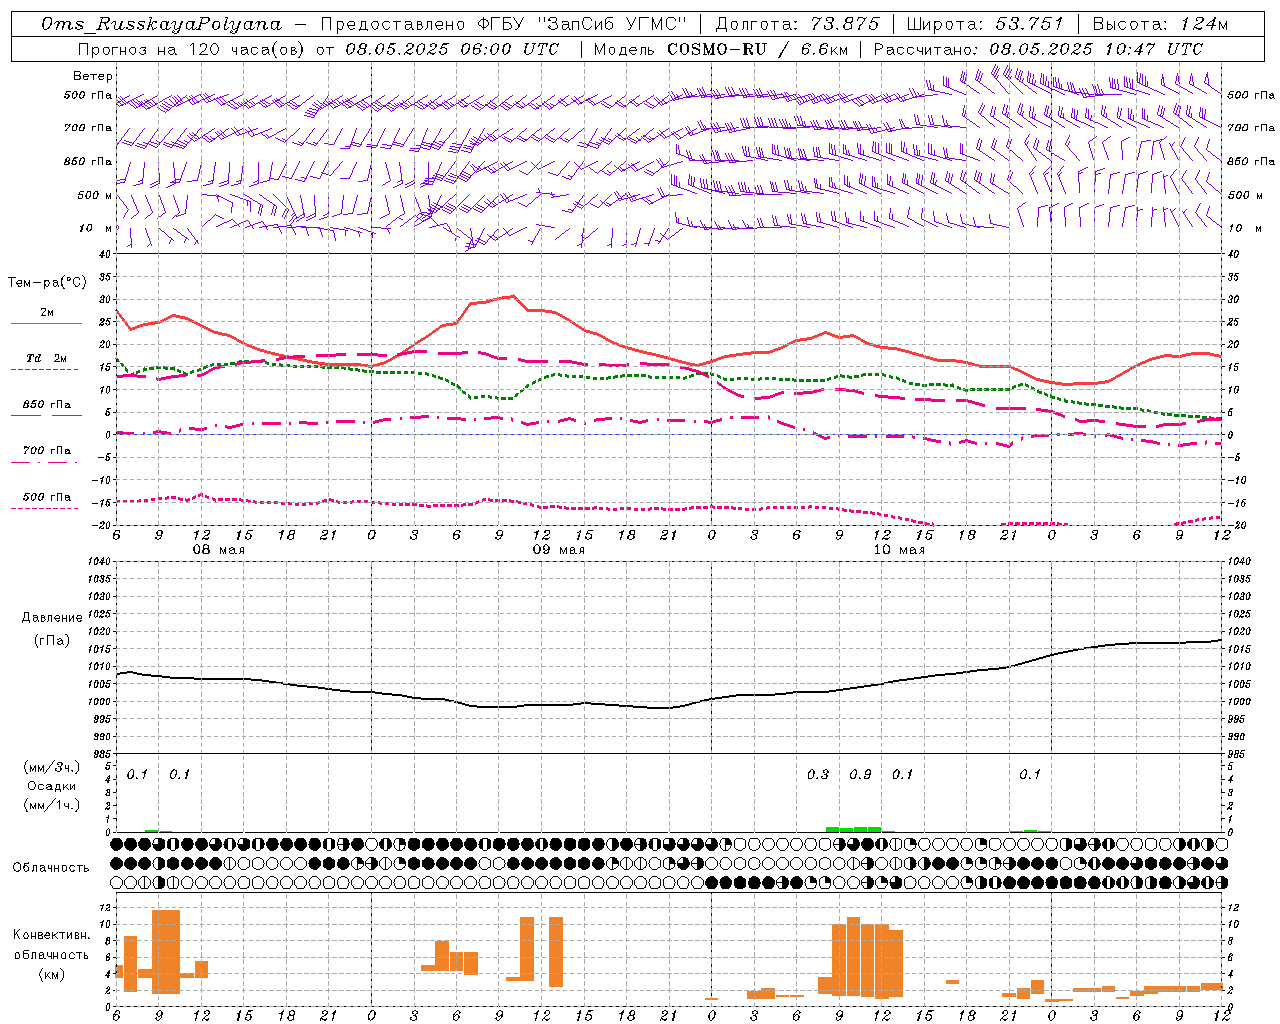Click the station title Oms_RusskayaPolyana
The width and height of the screenshot is (1280, 1024).
[x=162, y=24]
